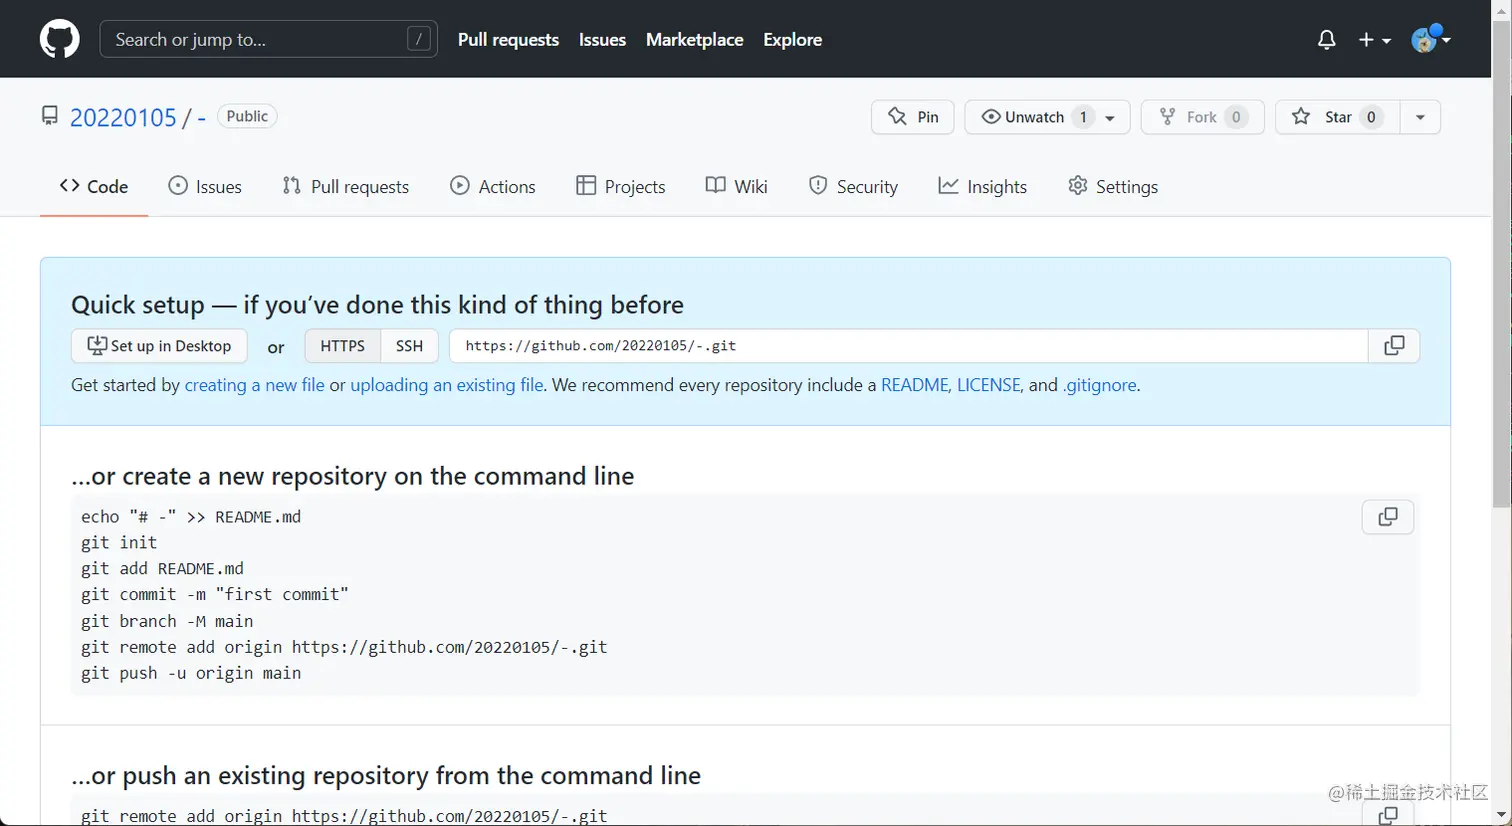Click the Public visibility badge

click(x=247, y=116)
